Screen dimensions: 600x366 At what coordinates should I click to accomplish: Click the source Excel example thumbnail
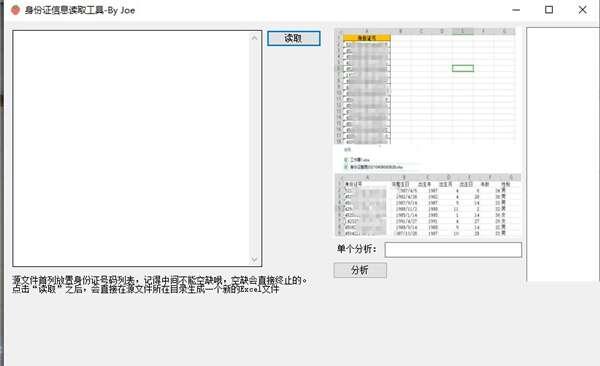click(425, 87)
